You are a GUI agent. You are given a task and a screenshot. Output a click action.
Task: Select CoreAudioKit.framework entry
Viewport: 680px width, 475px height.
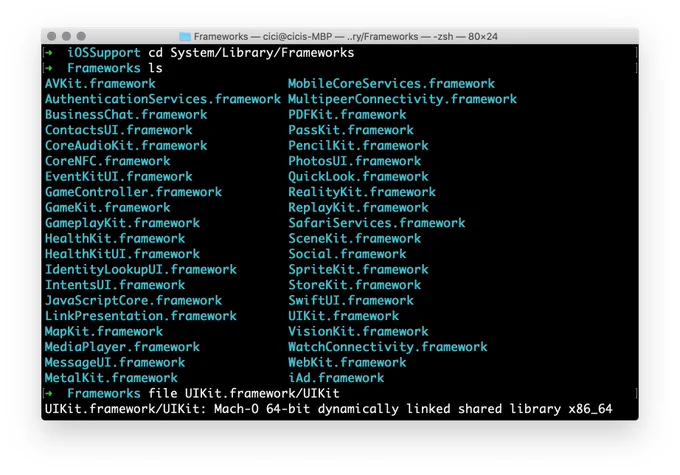(126, 146)
